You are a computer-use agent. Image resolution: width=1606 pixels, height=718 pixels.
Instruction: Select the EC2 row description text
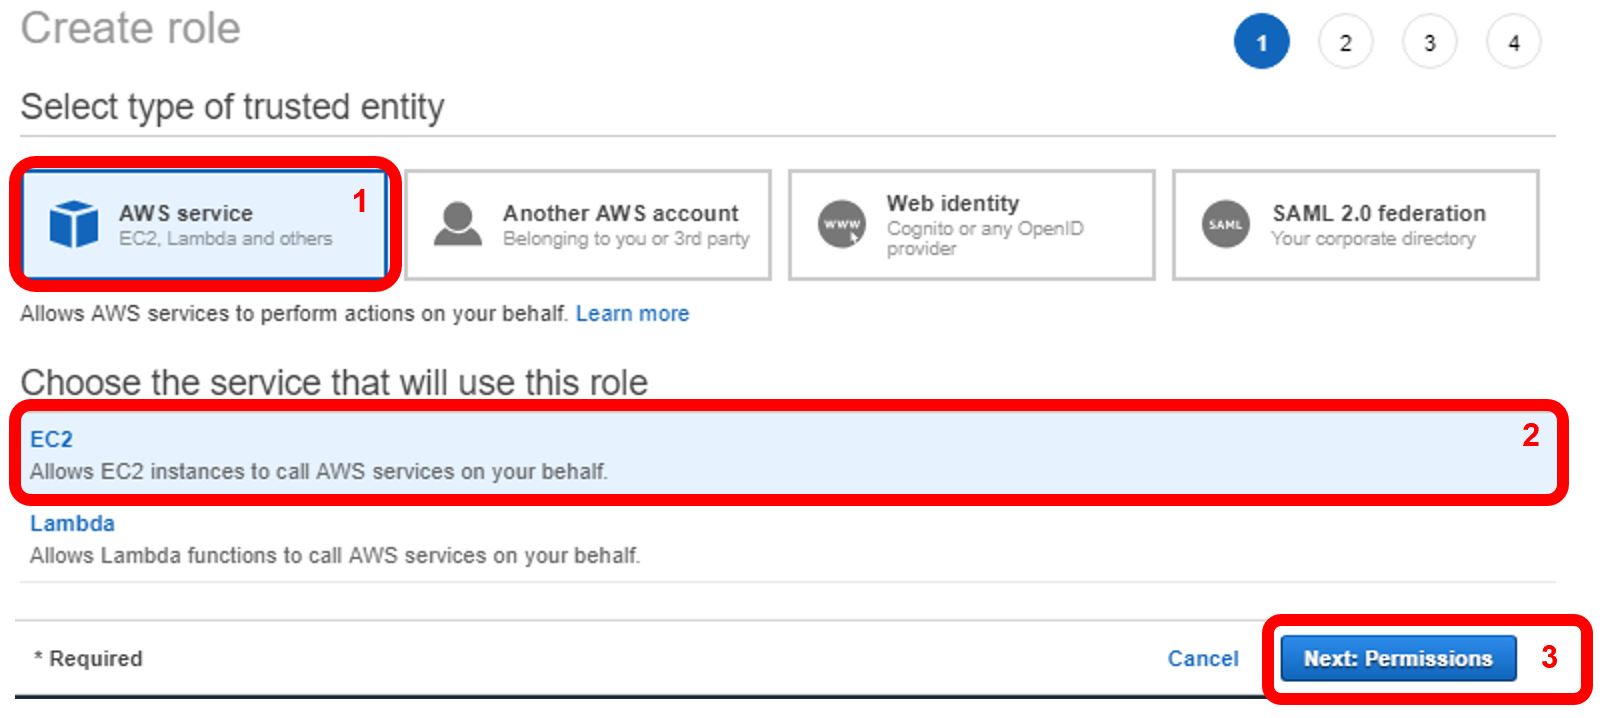[x=318, y=471]
